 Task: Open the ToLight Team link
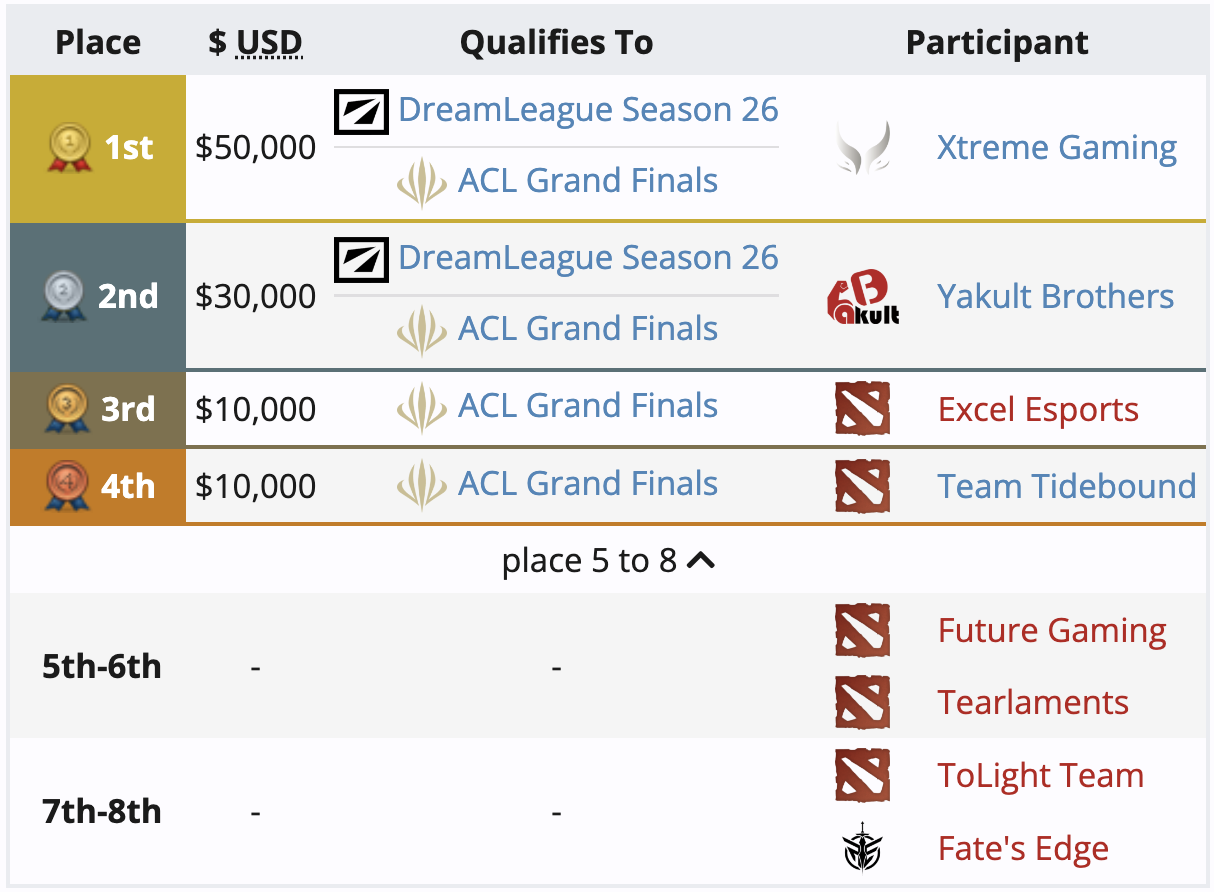(x=1040, y=776)
